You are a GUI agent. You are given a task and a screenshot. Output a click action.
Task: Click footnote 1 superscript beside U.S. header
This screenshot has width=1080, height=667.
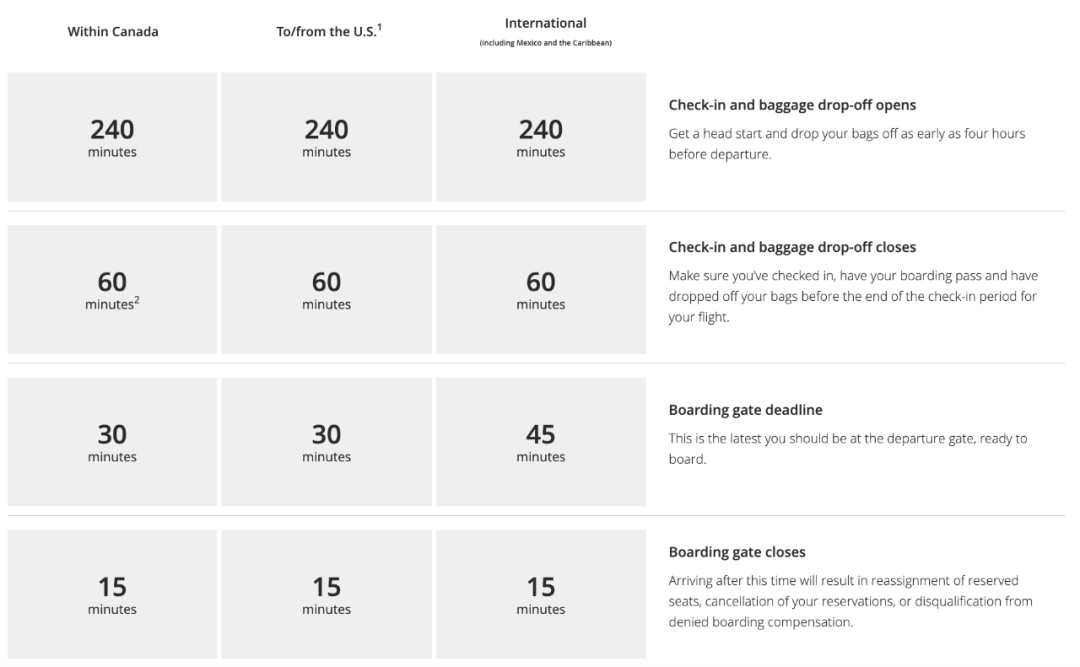(380, 28)
